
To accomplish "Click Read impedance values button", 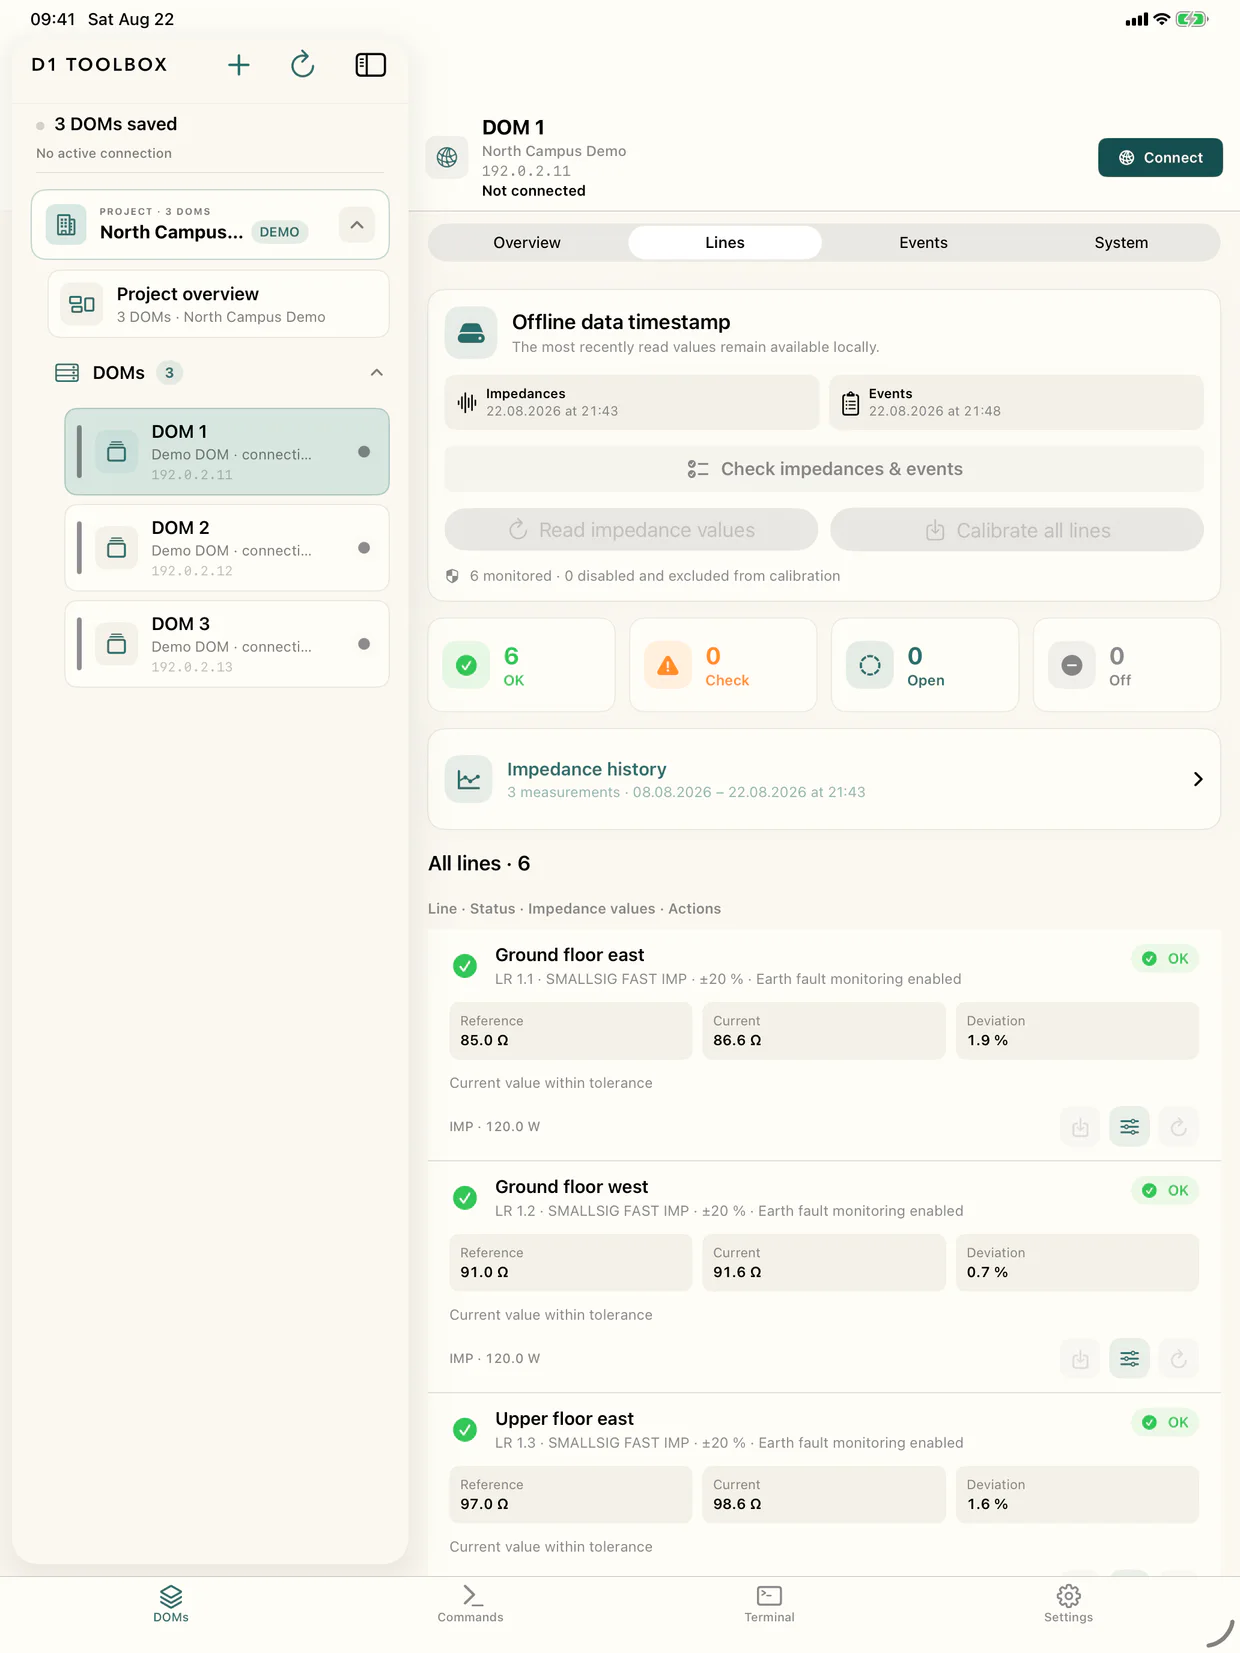I will (x=631, y=530).
